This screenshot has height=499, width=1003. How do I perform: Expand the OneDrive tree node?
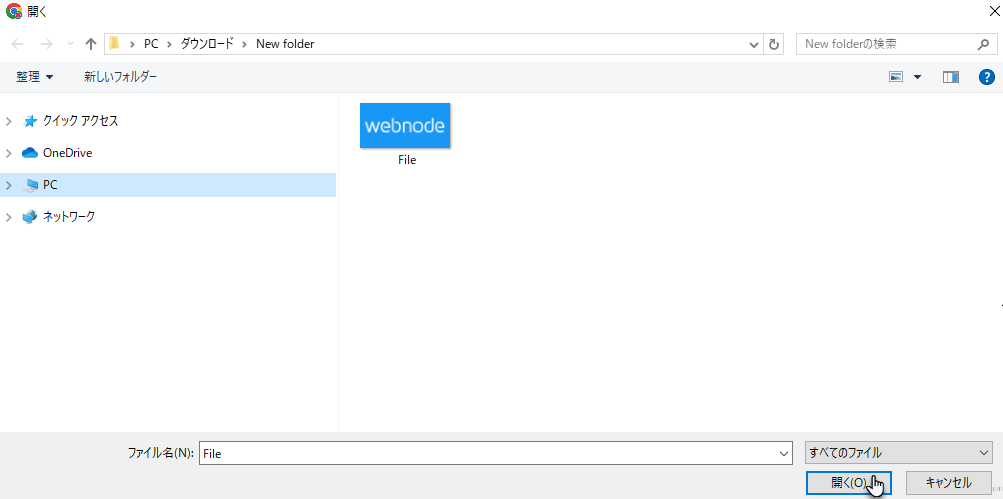point(8,153)
